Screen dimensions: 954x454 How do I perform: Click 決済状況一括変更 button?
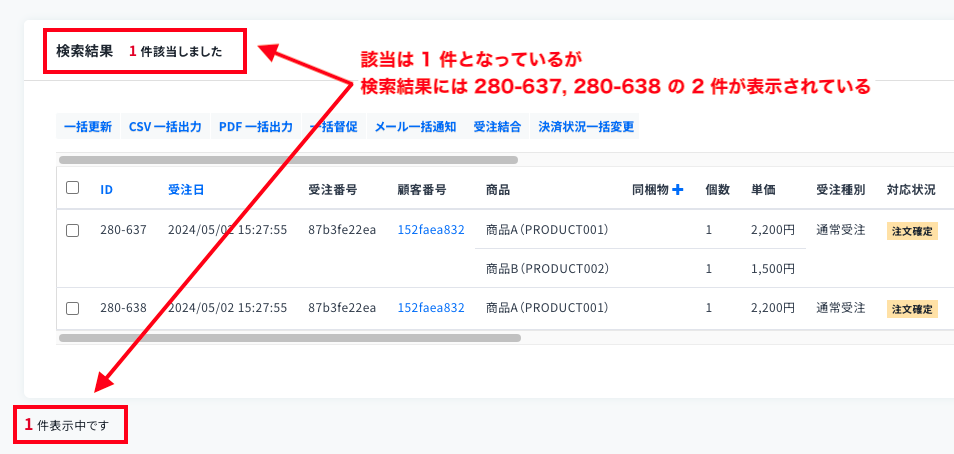point(586,127)
